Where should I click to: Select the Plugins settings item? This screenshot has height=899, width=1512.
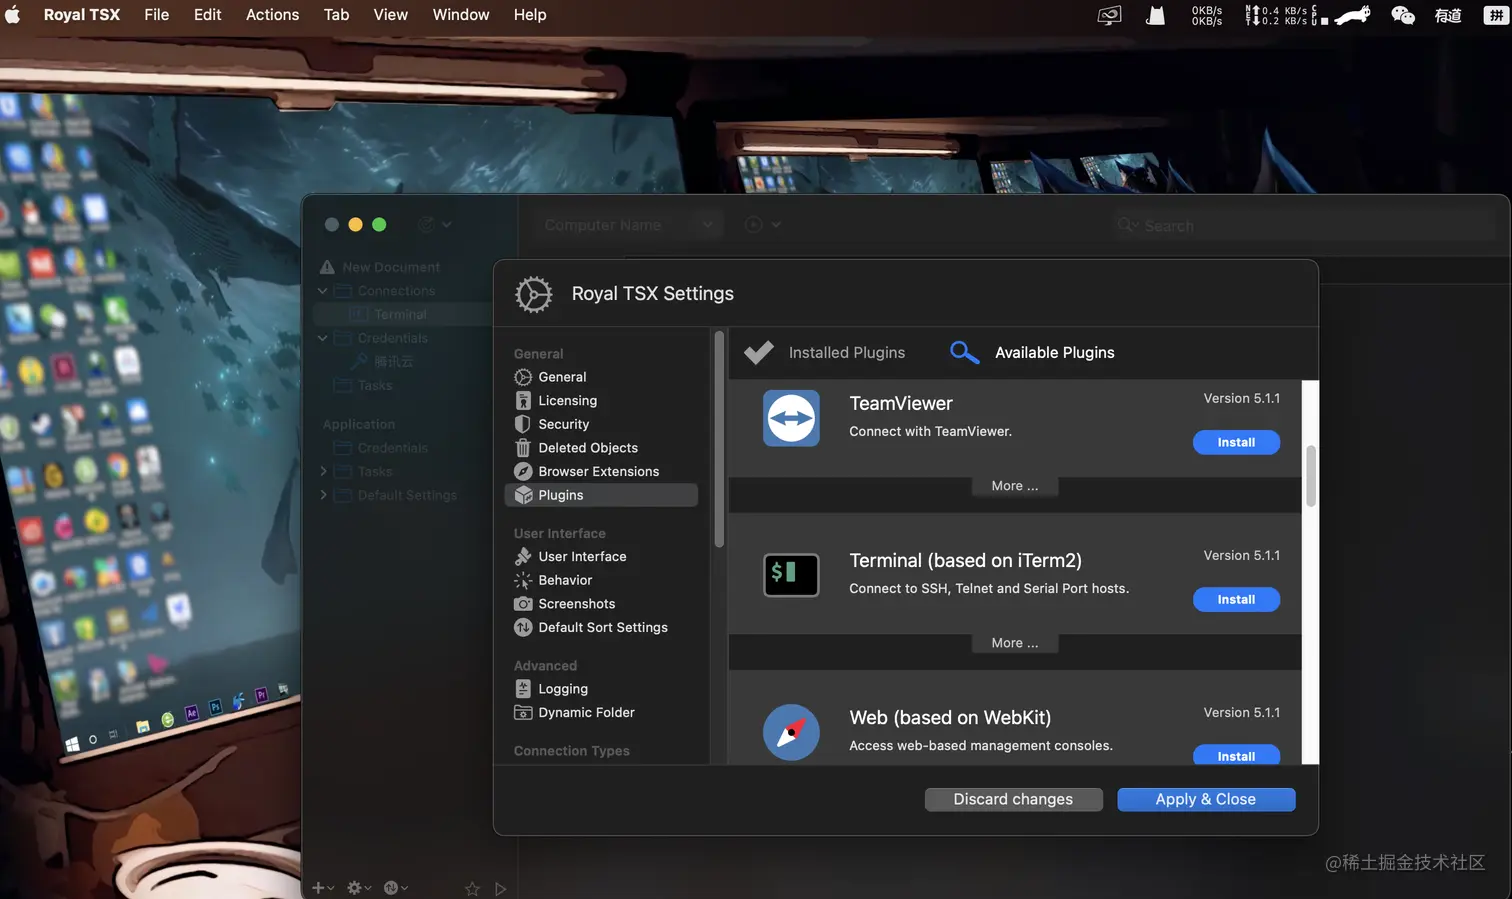[601, 495]
